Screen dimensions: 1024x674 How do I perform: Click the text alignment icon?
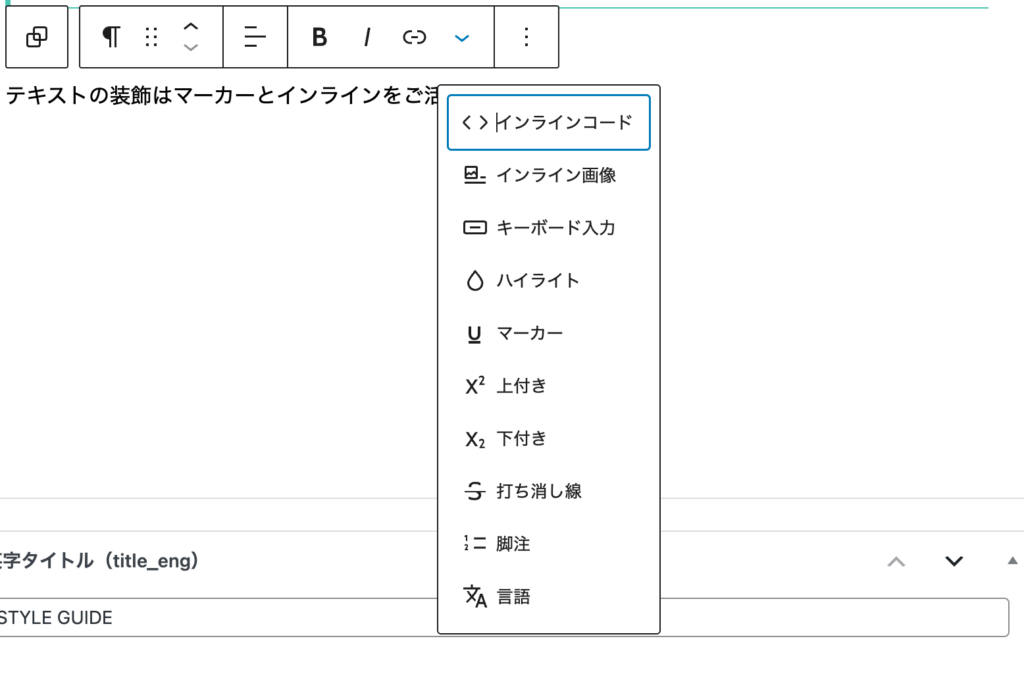pyautogui.click(x=255, y=37)
